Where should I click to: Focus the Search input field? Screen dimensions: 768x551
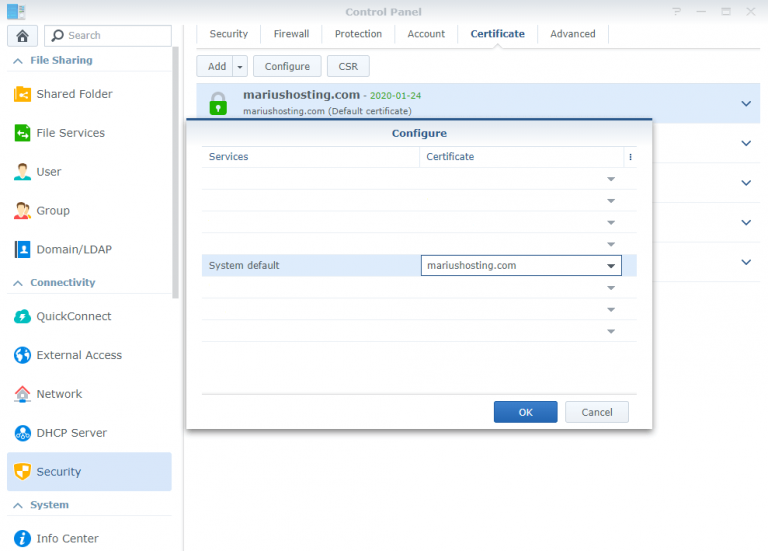108,36
